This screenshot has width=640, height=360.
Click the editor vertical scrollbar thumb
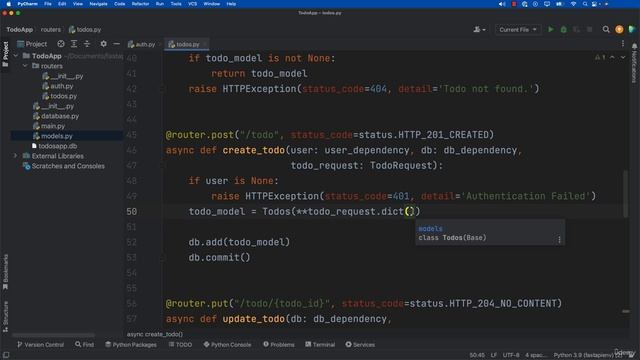tap(625, 194)
